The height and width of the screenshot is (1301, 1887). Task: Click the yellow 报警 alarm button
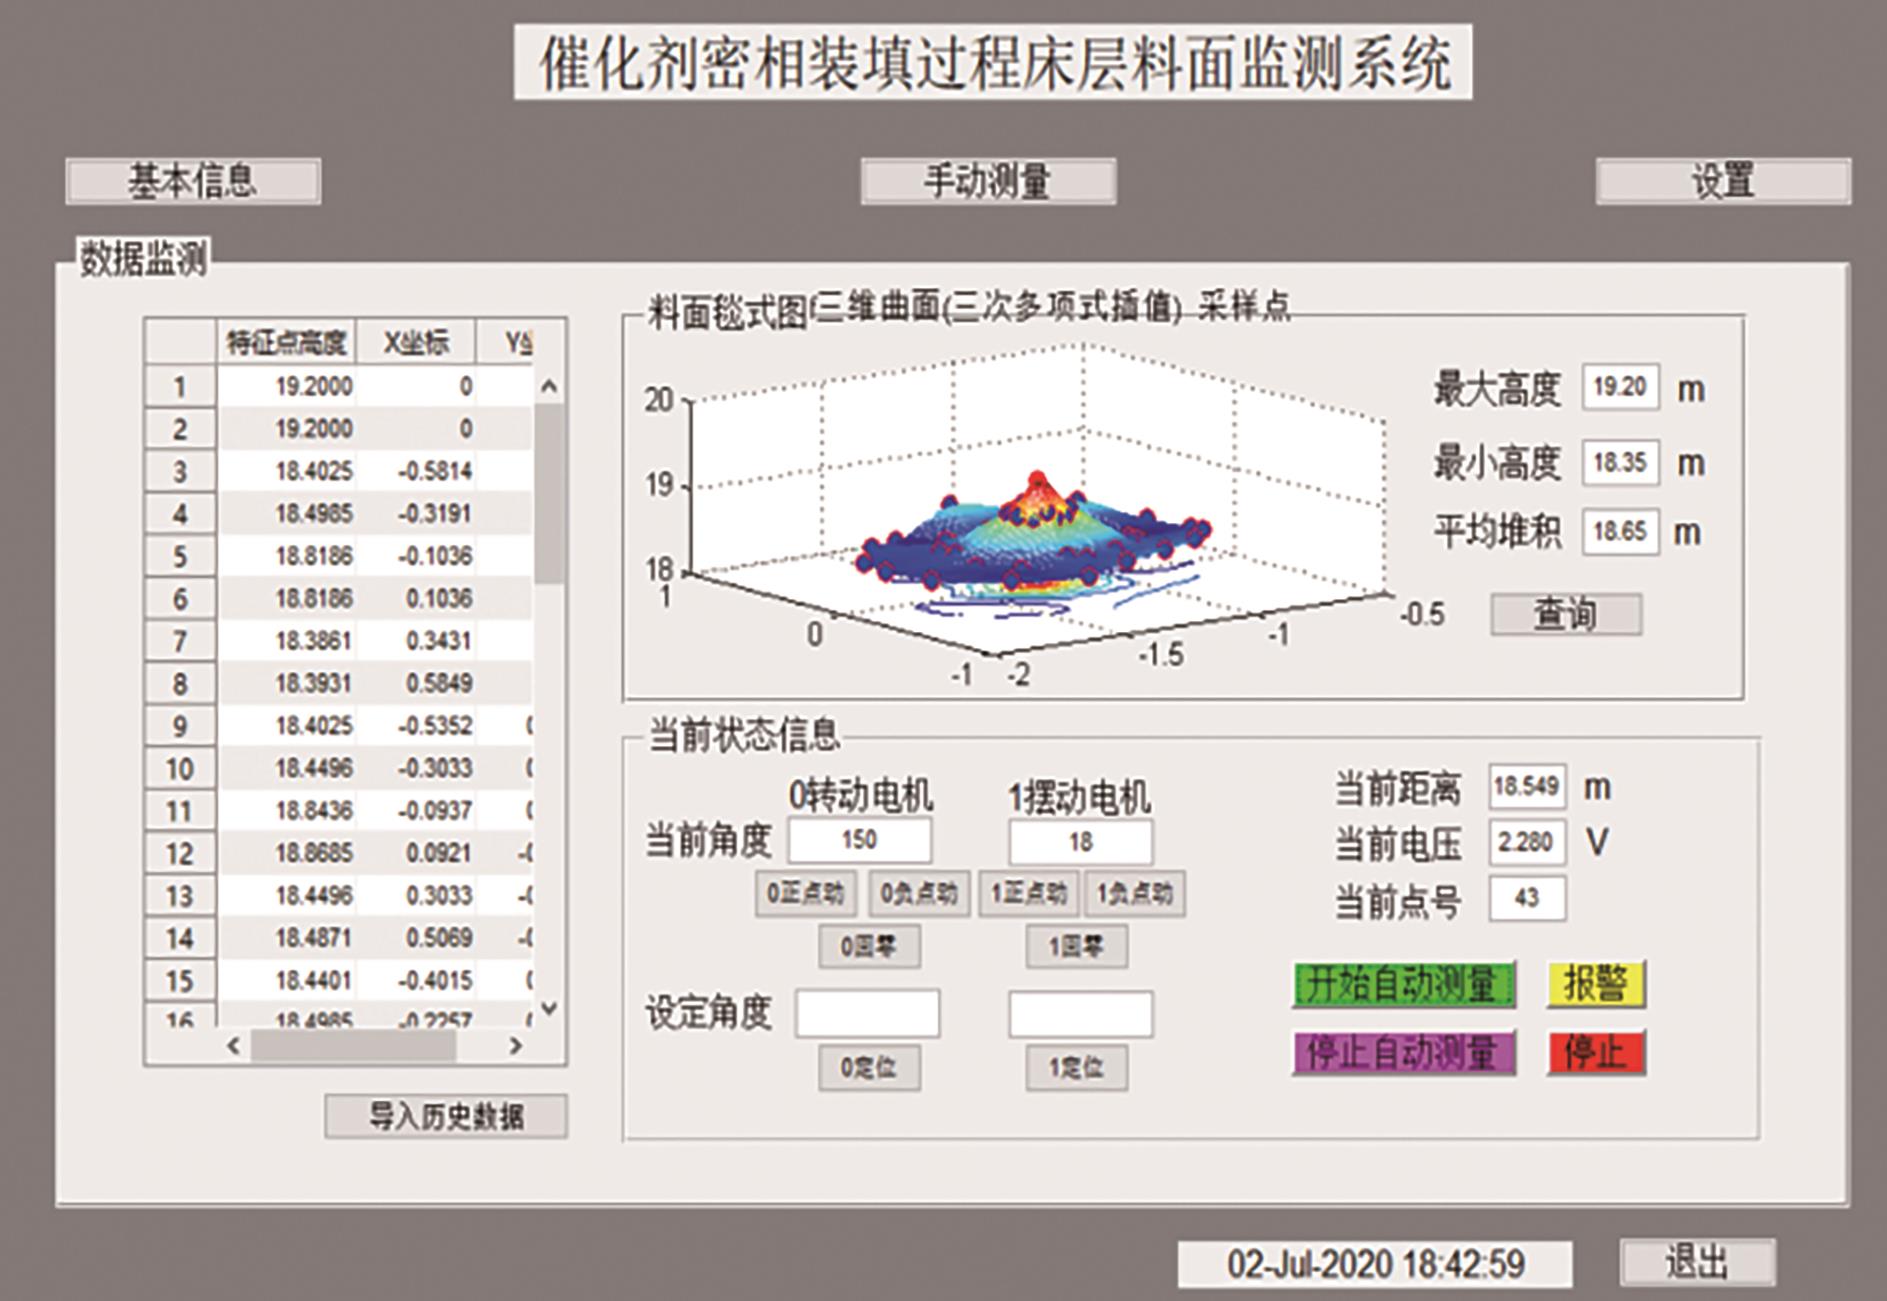[x=1595, y=984]
